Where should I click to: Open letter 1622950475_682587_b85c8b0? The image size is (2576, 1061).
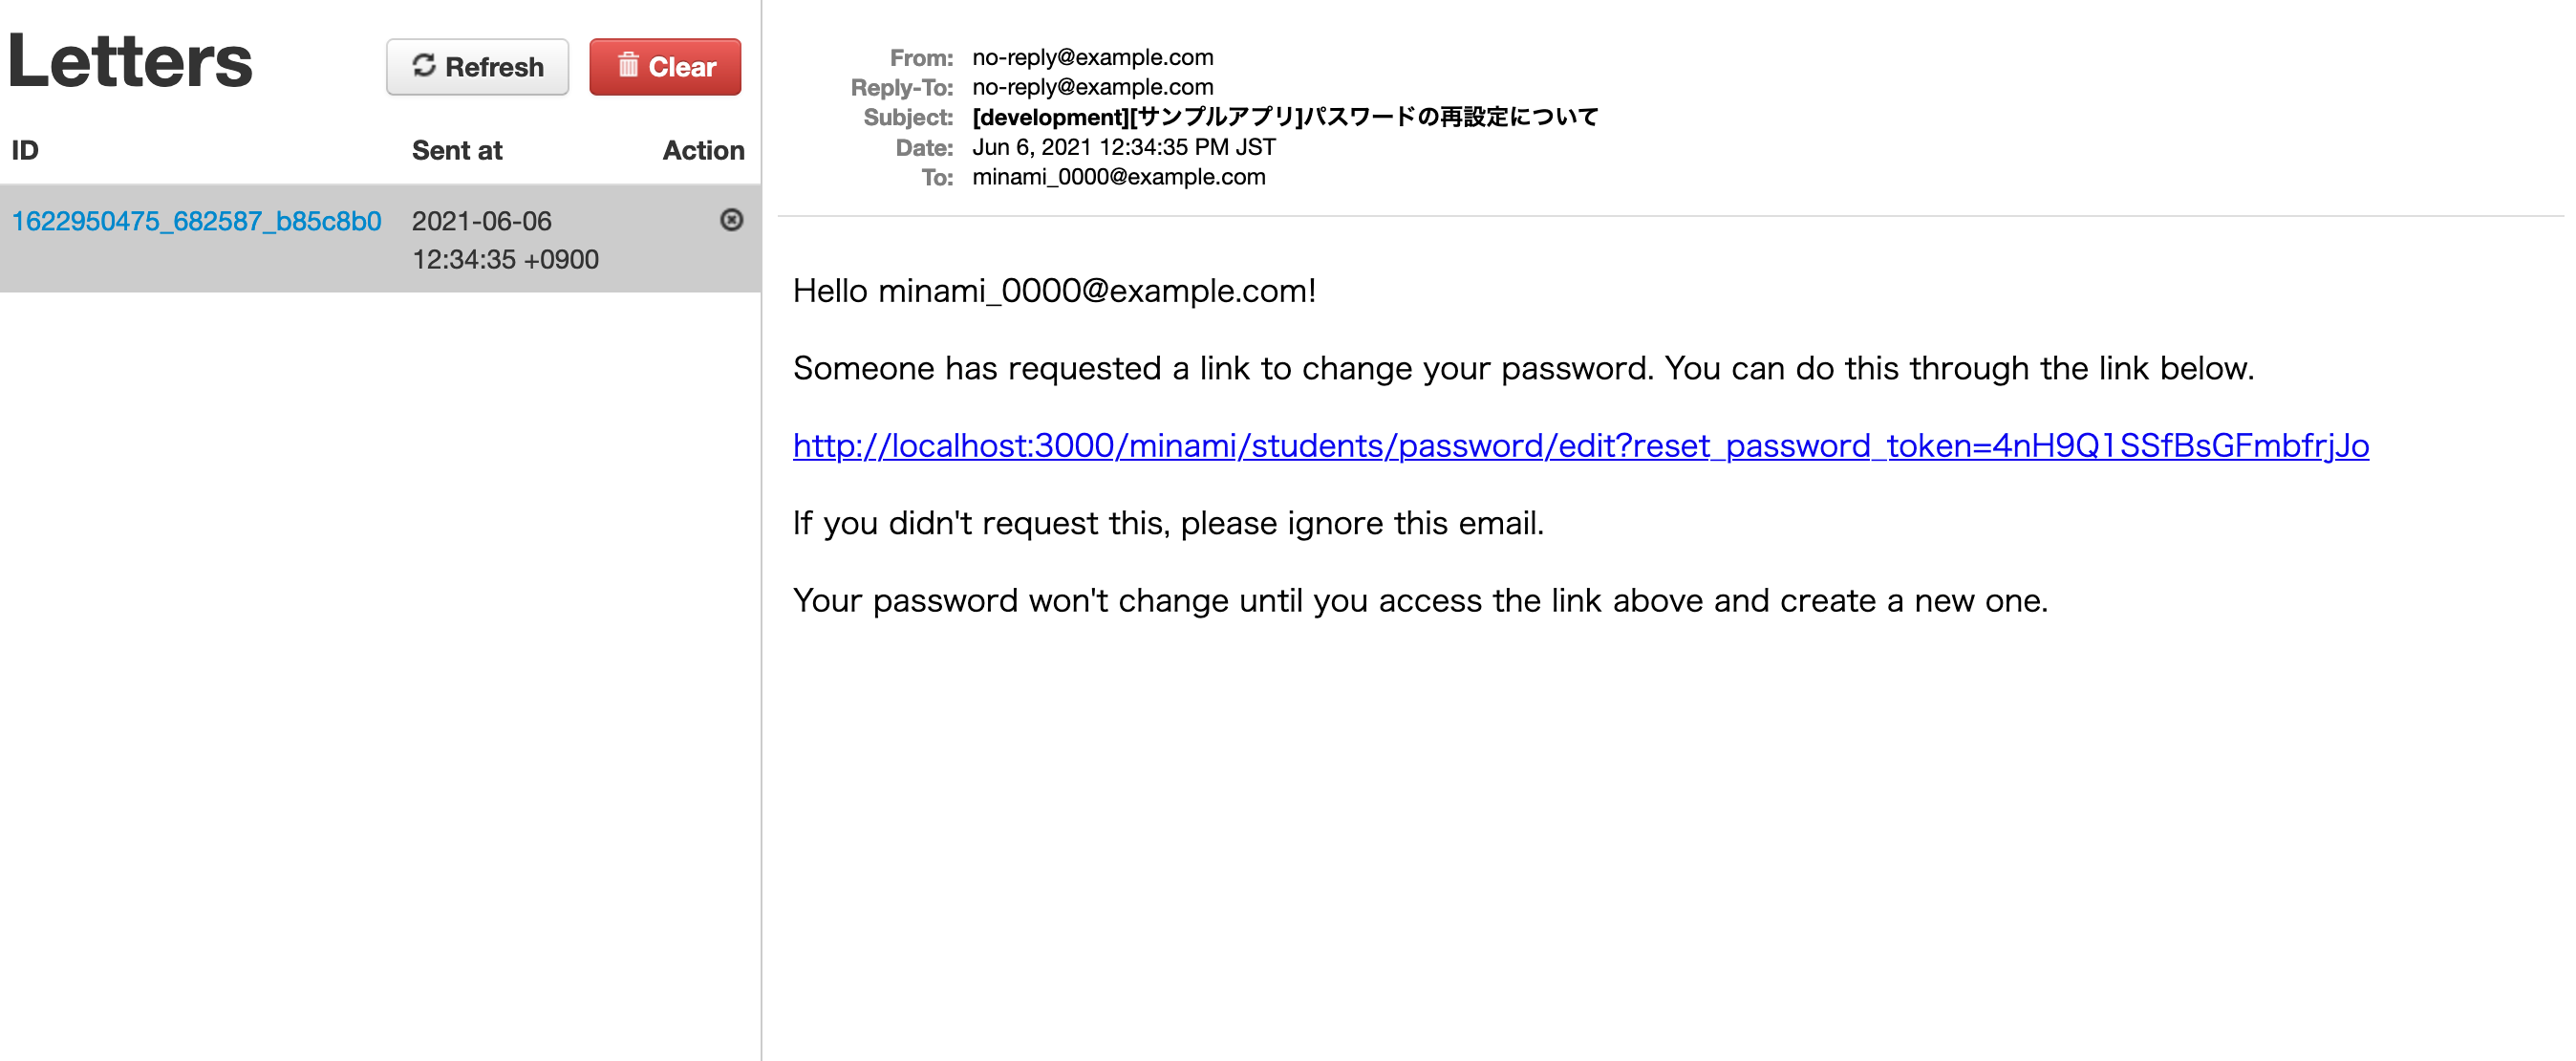pyautogui.click(x=196, y=221)
